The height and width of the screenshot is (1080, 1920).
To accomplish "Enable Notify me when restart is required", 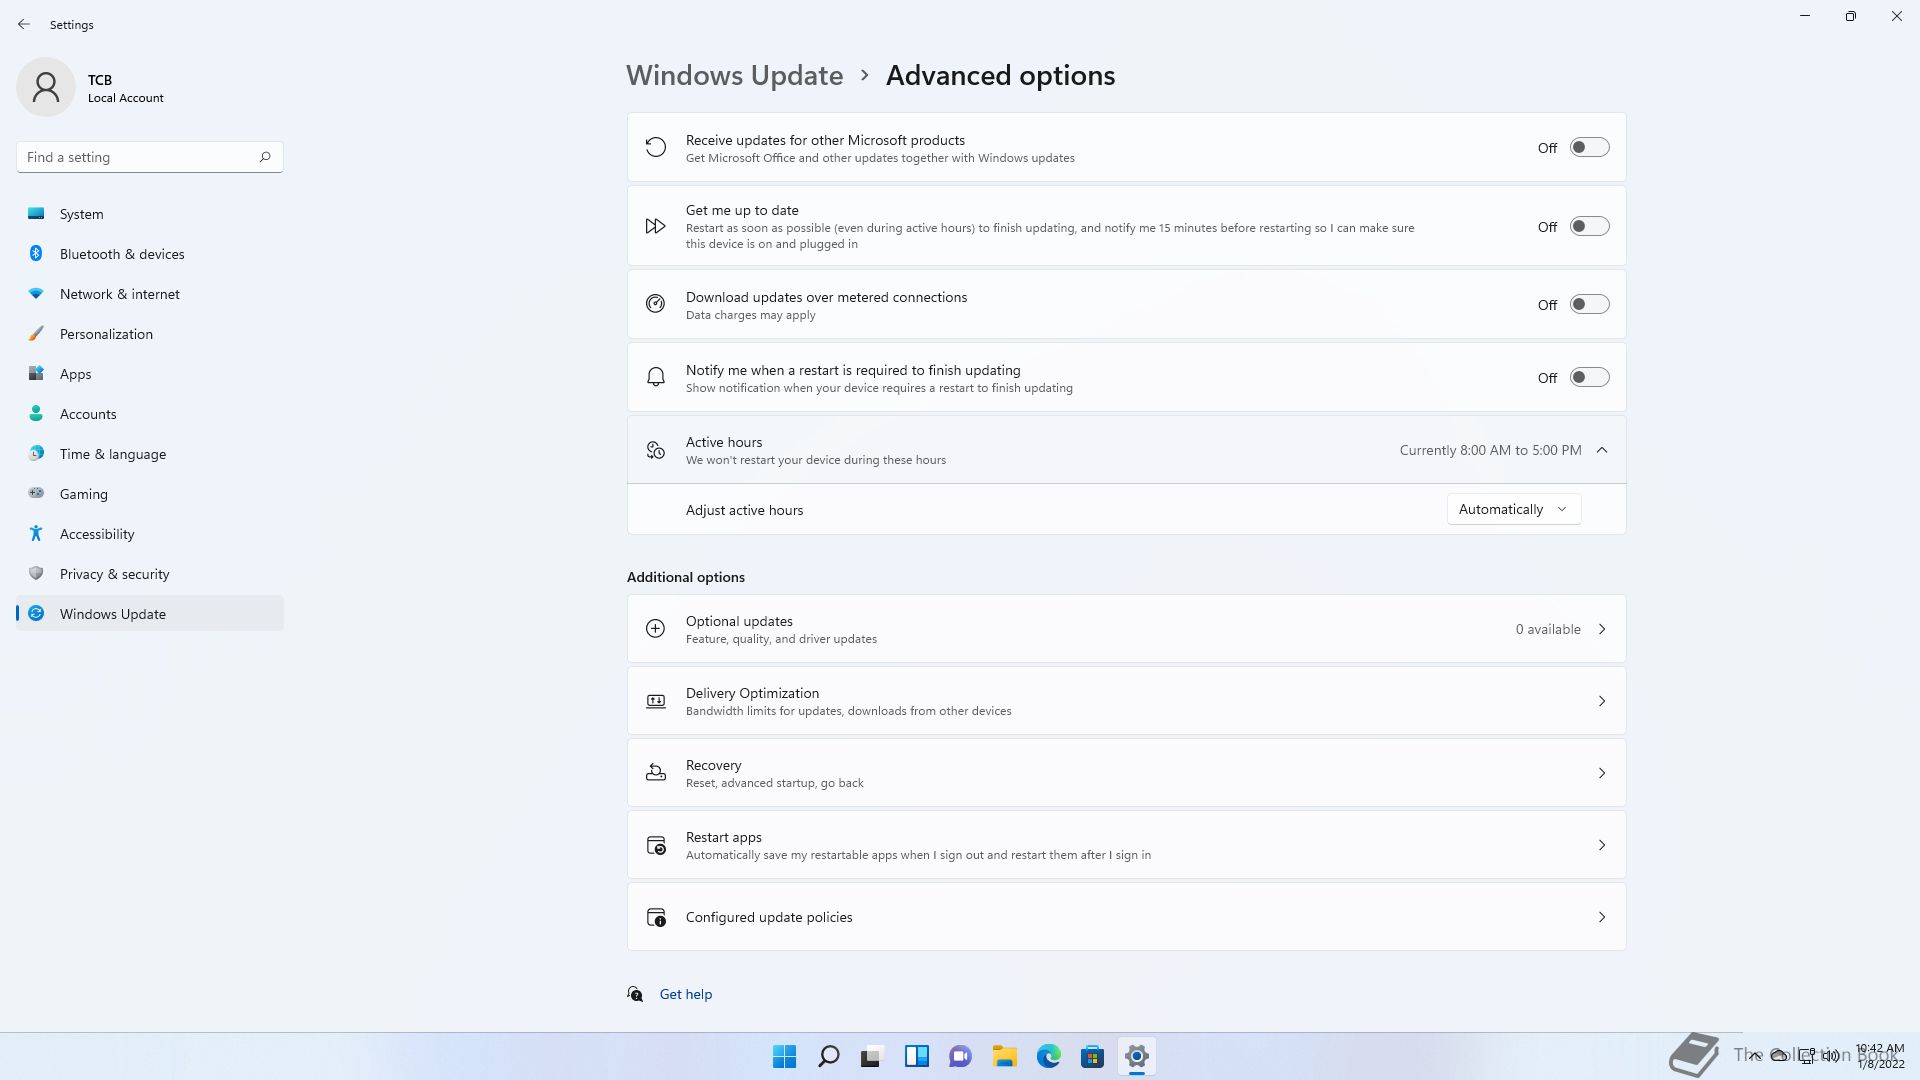I will pyautogui.click(x=1589, y=377).
